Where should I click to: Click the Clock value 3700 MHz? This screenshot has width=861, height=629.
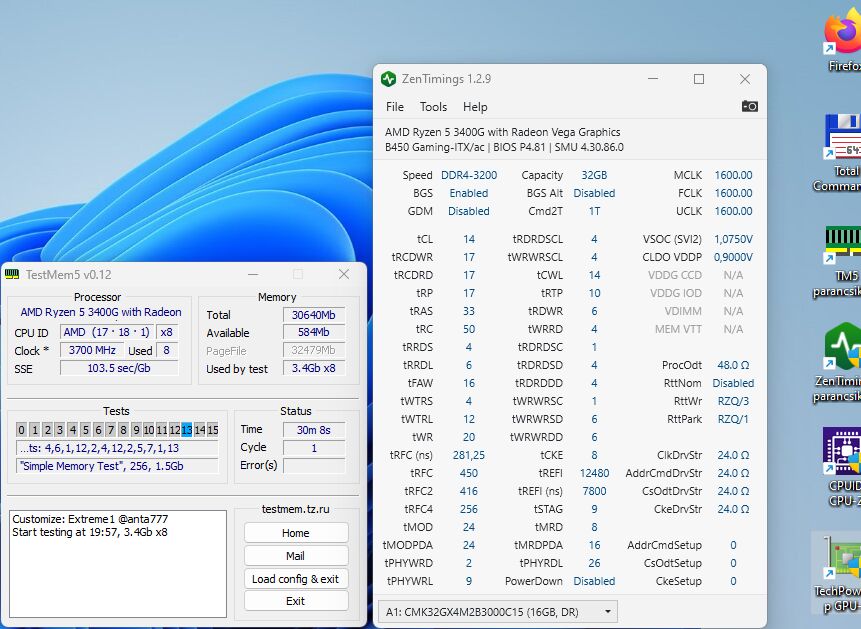tap(92, 350)
